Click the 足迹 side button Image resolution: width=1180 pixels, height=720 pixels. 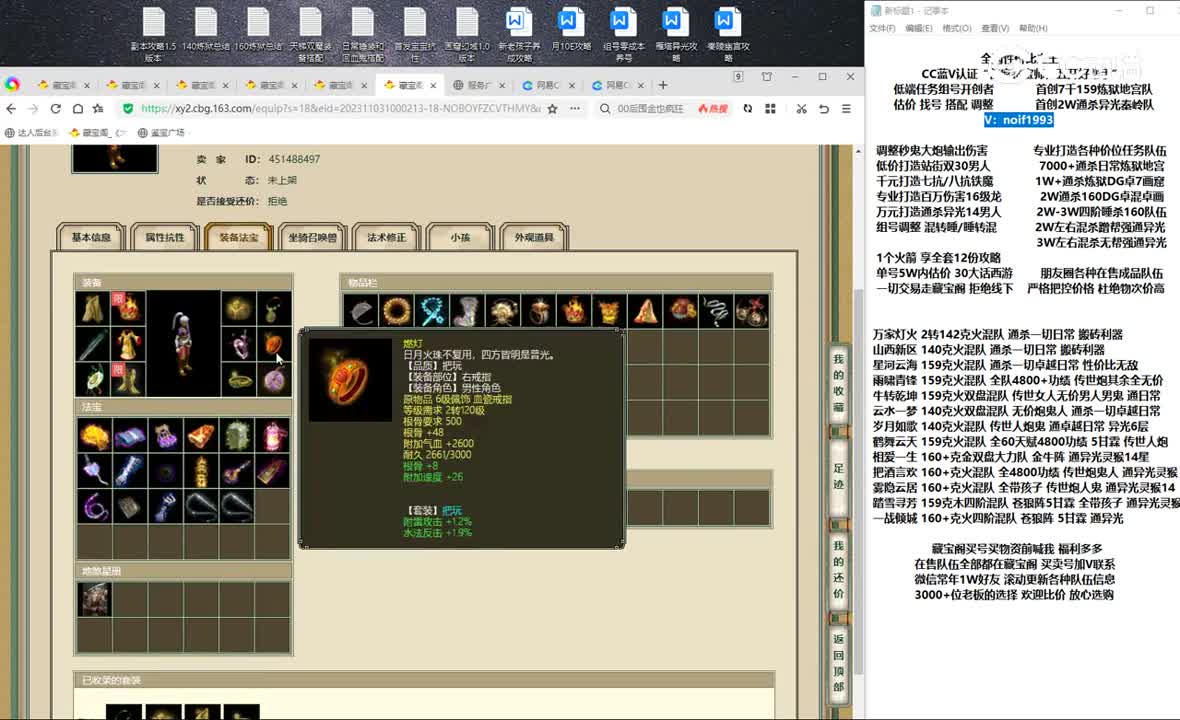(x=838, y=476)
